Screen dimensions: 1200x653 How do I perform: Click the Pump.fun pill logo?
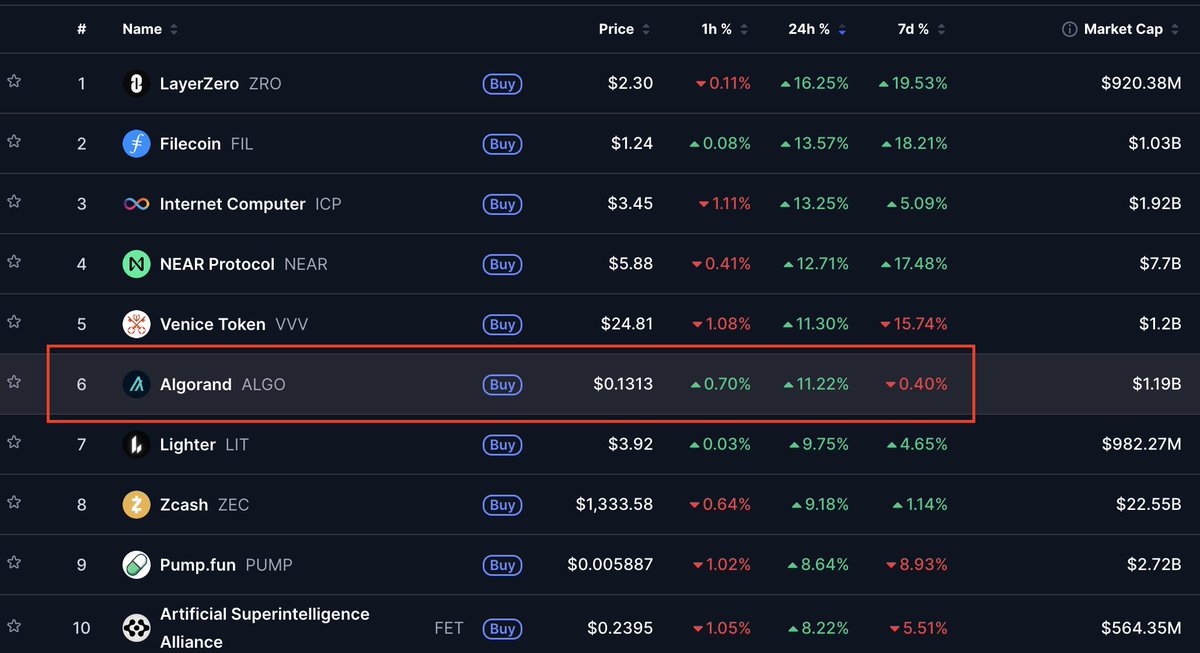pos(136,565)
